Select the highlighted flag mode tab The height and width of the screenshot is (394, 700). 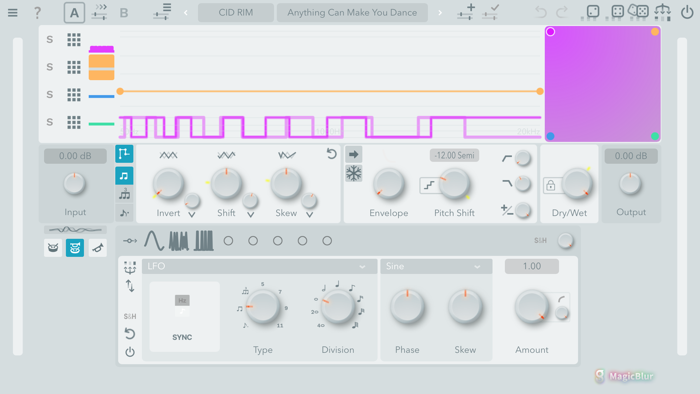click(124, 154)
